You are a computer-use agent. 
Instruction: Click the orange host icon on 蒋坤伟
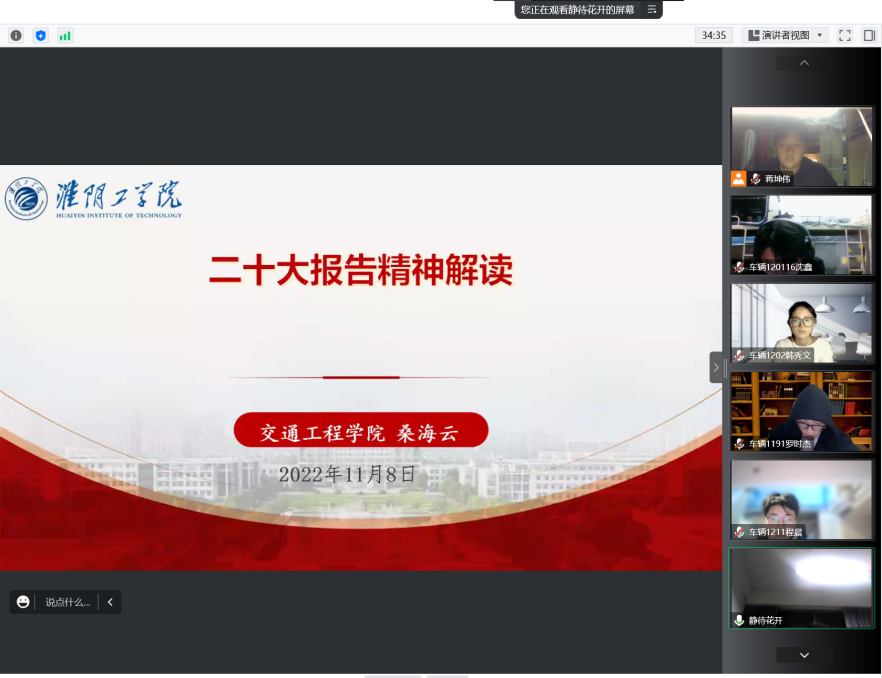(738, 179)
